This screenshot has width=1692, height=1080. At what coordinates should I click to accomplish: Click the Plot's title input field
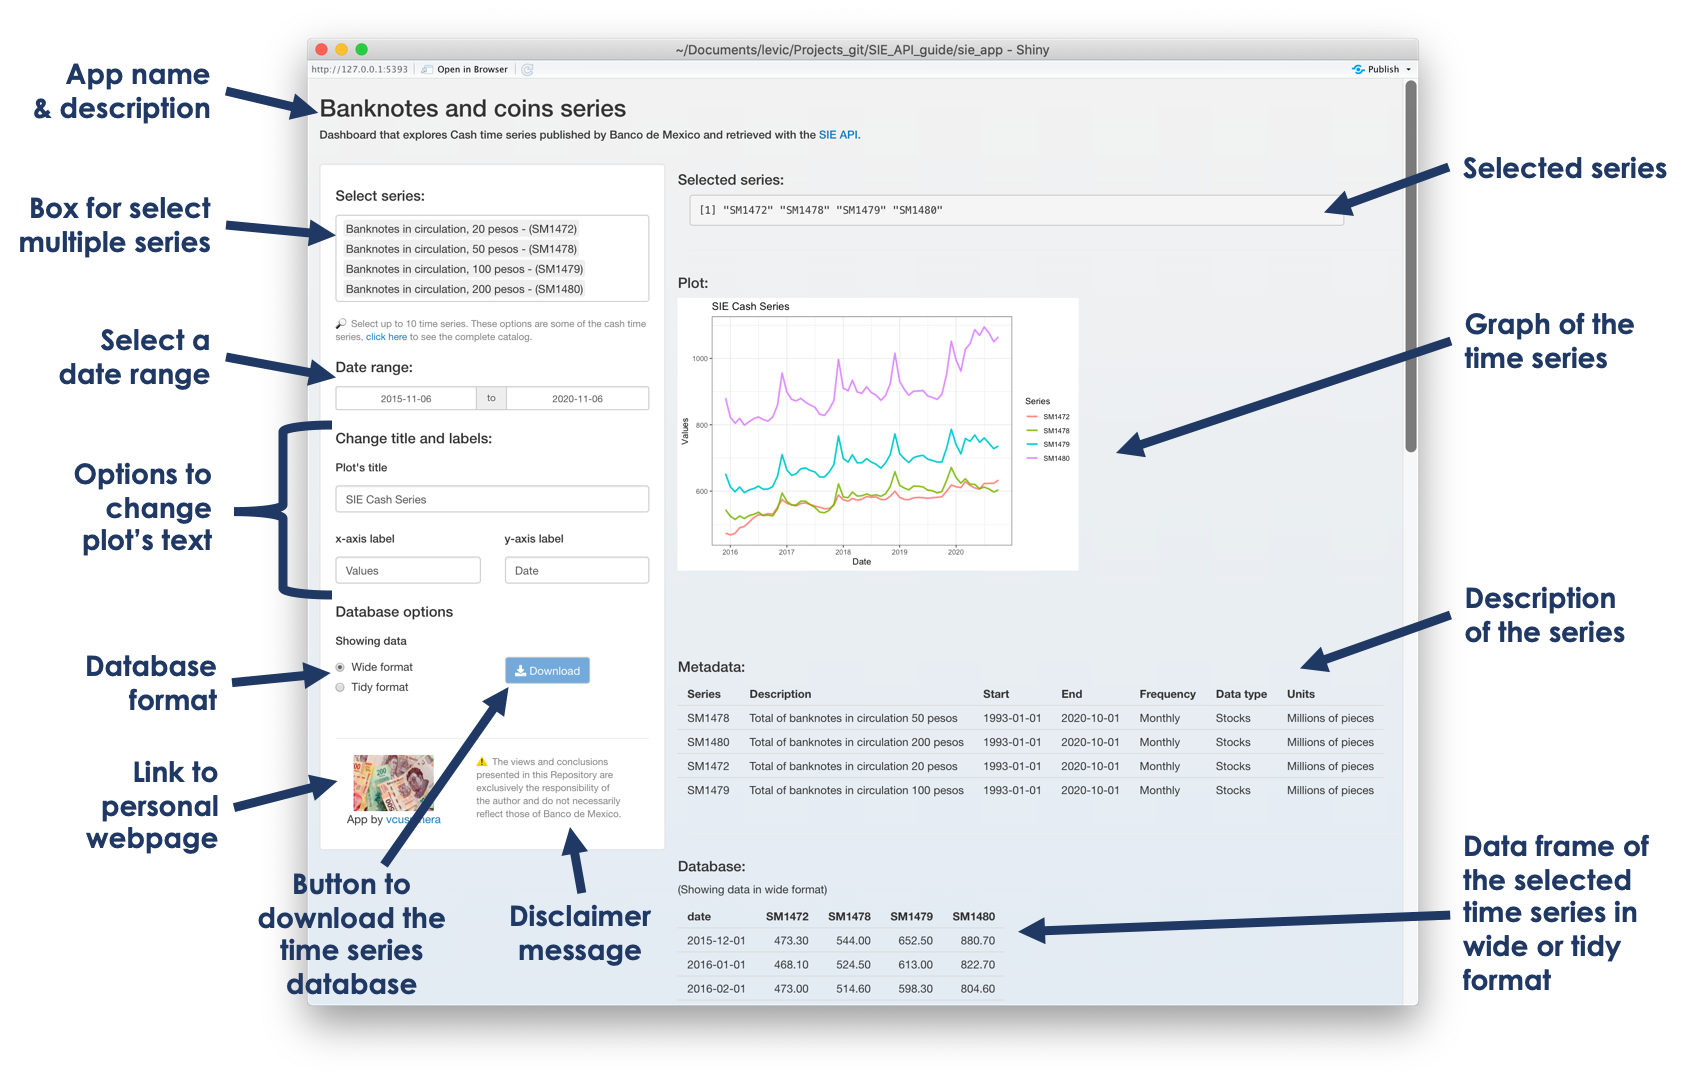click(492, 499)
